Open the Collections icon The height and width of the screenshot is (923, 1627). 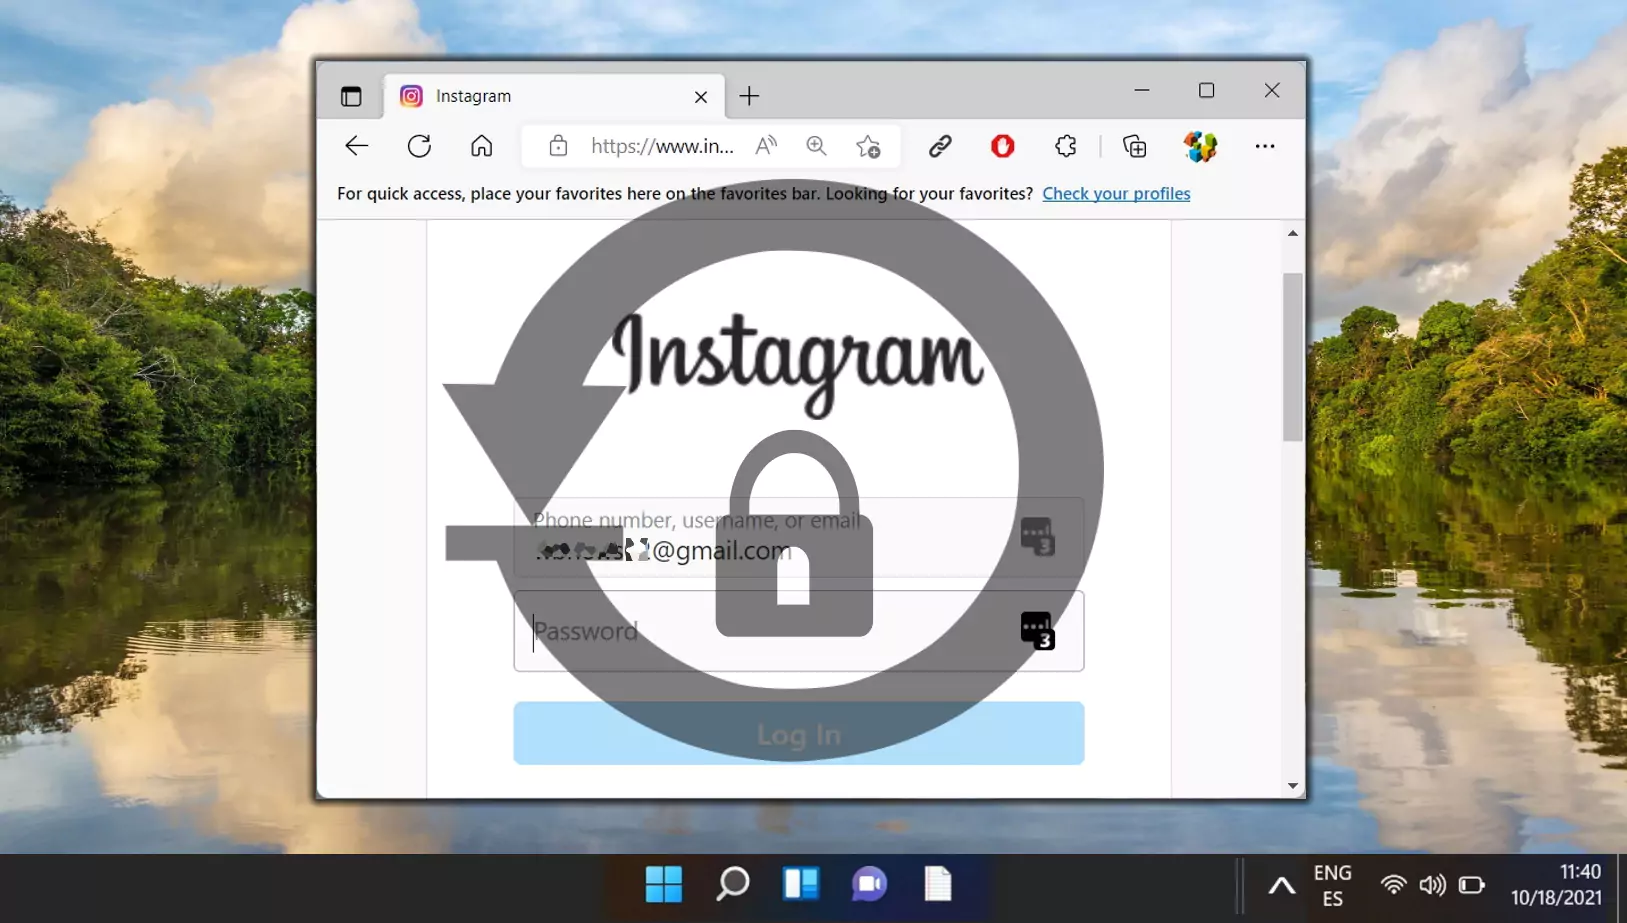click(1134, 146)
